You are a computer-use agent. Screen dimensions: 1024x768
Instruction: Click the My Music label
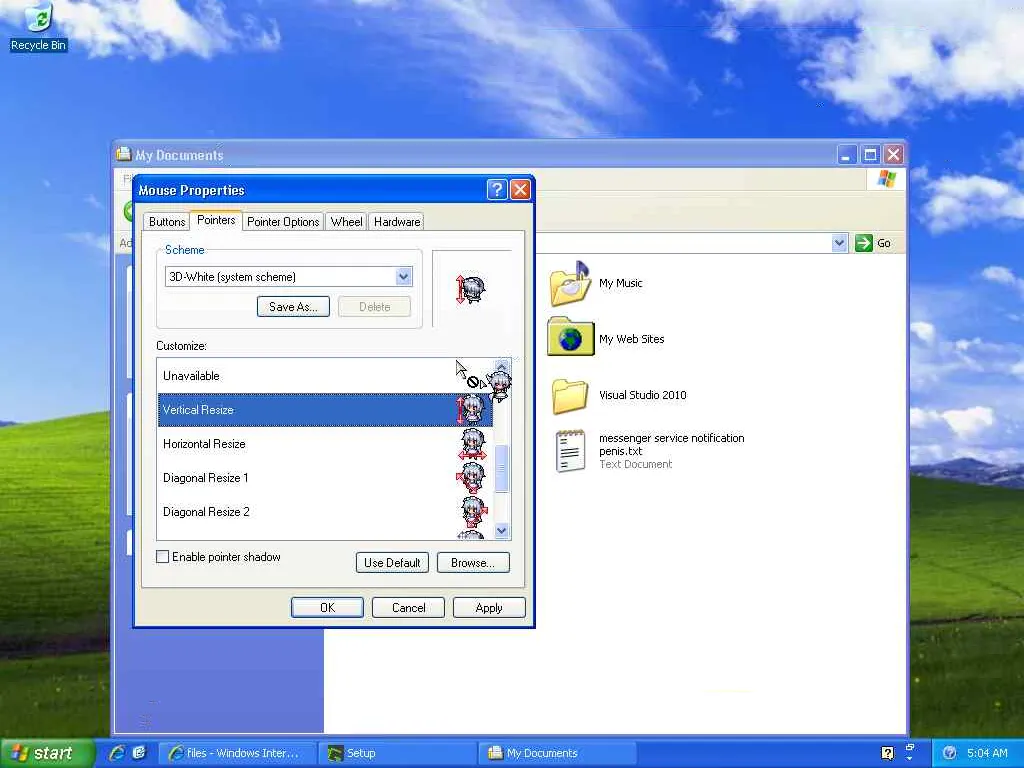pyautogui.click(x=620, y=283)
